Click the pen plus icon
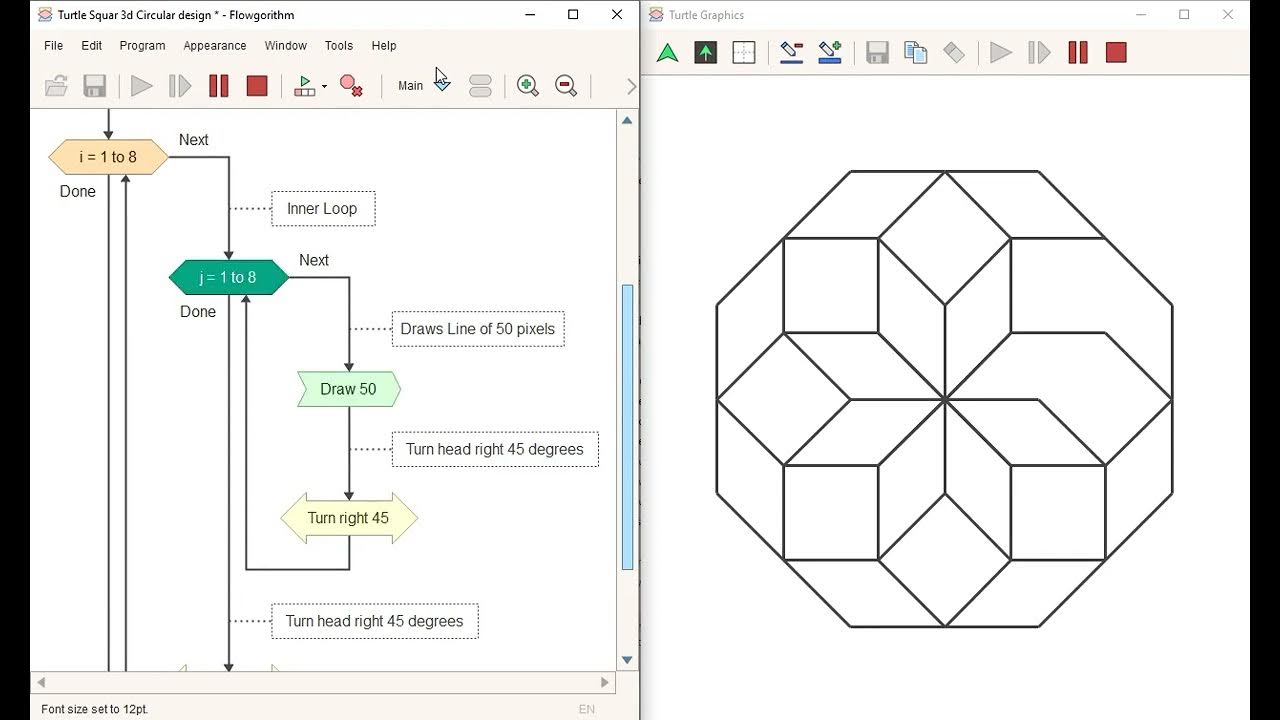1280x720 pixels. pos(830,53)
